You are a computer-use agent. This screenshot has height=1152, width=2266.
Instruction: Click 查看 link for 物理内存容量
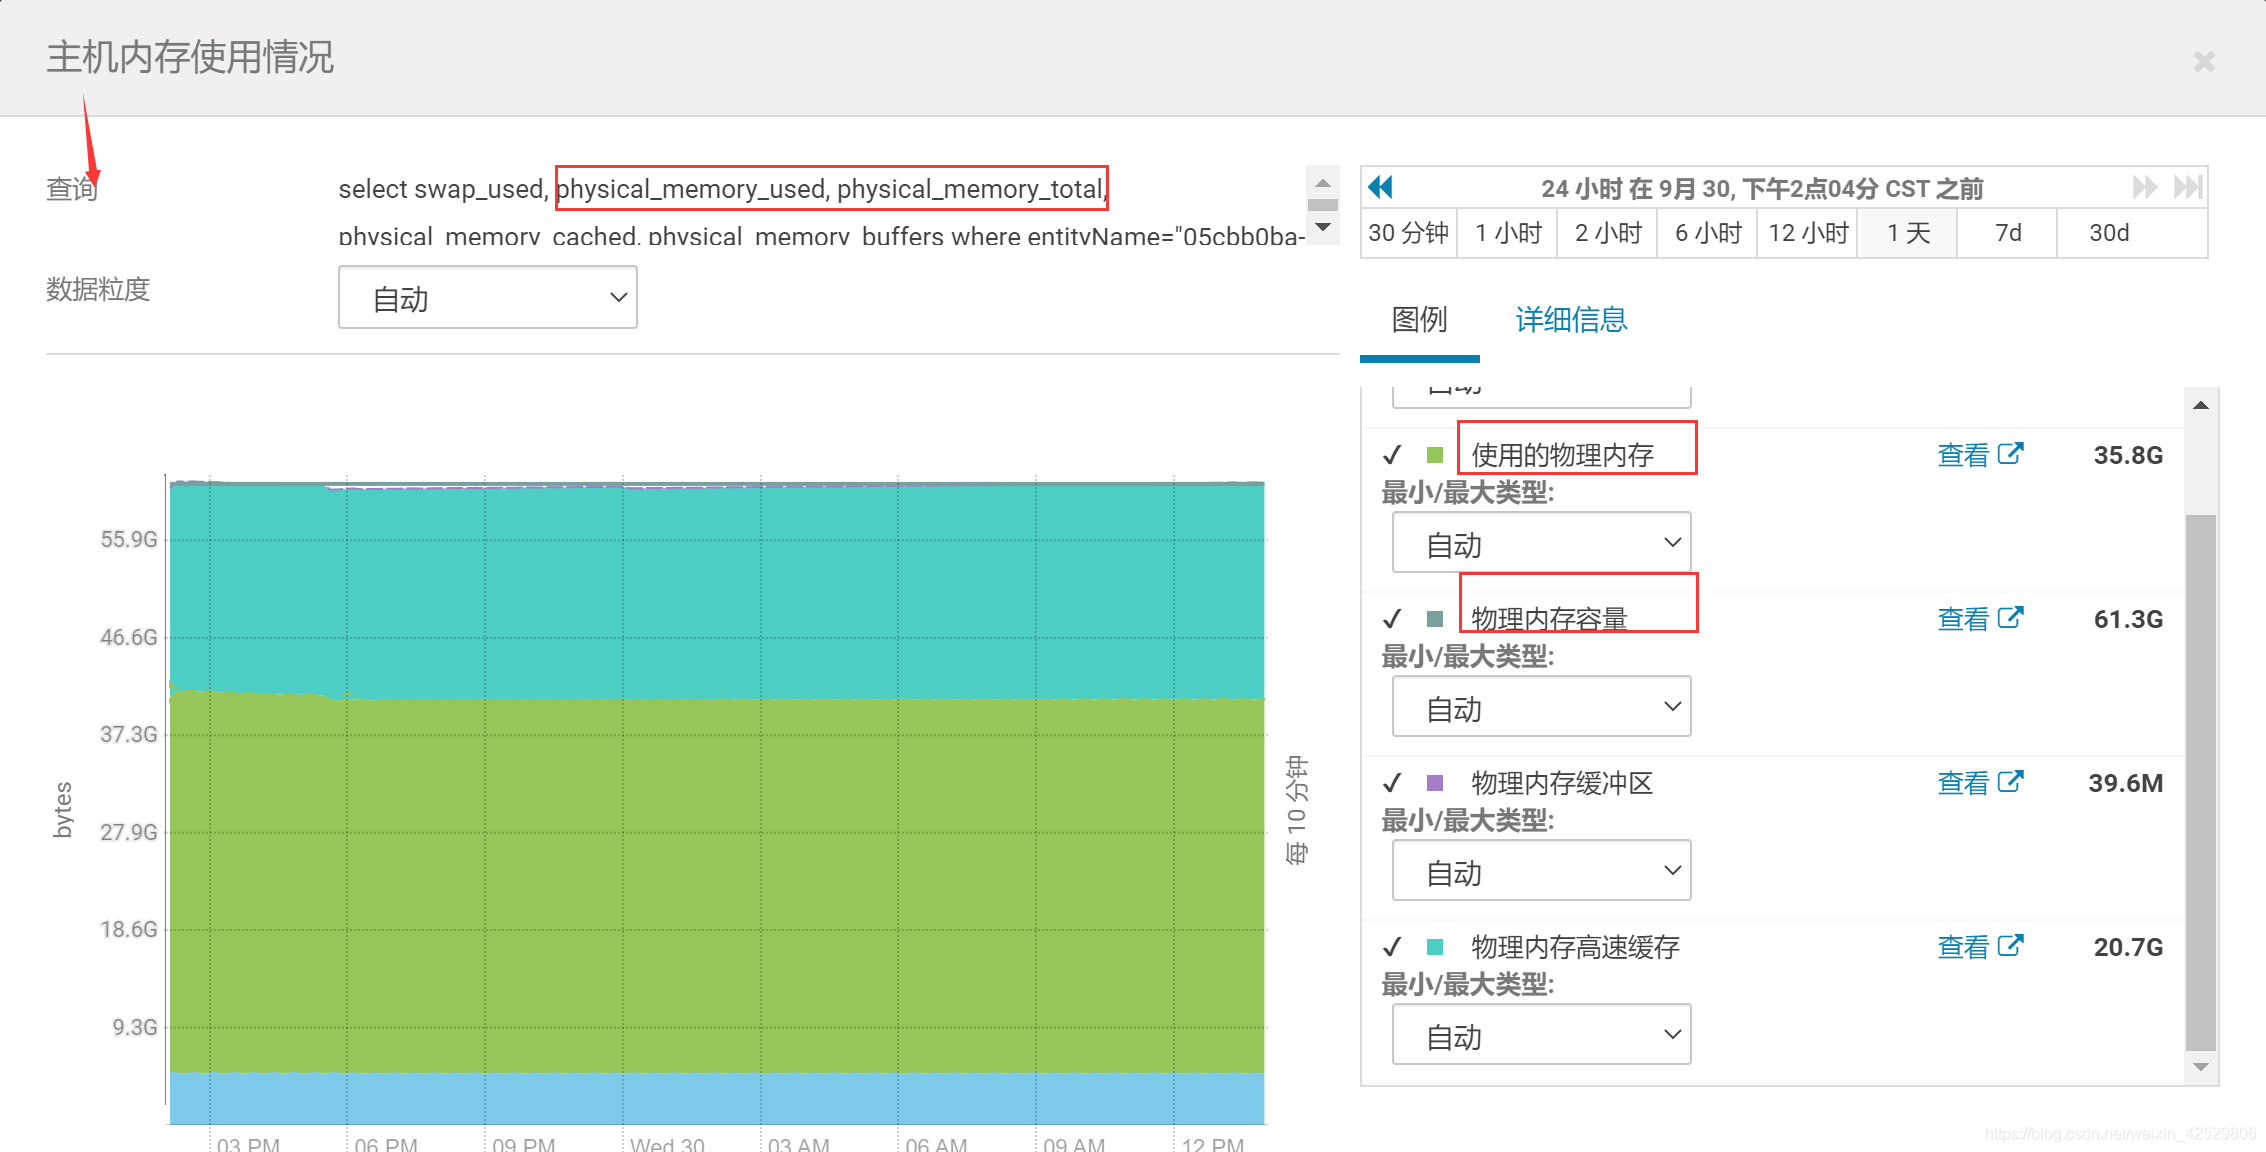pyautogui.click(x=1963, y=619)
